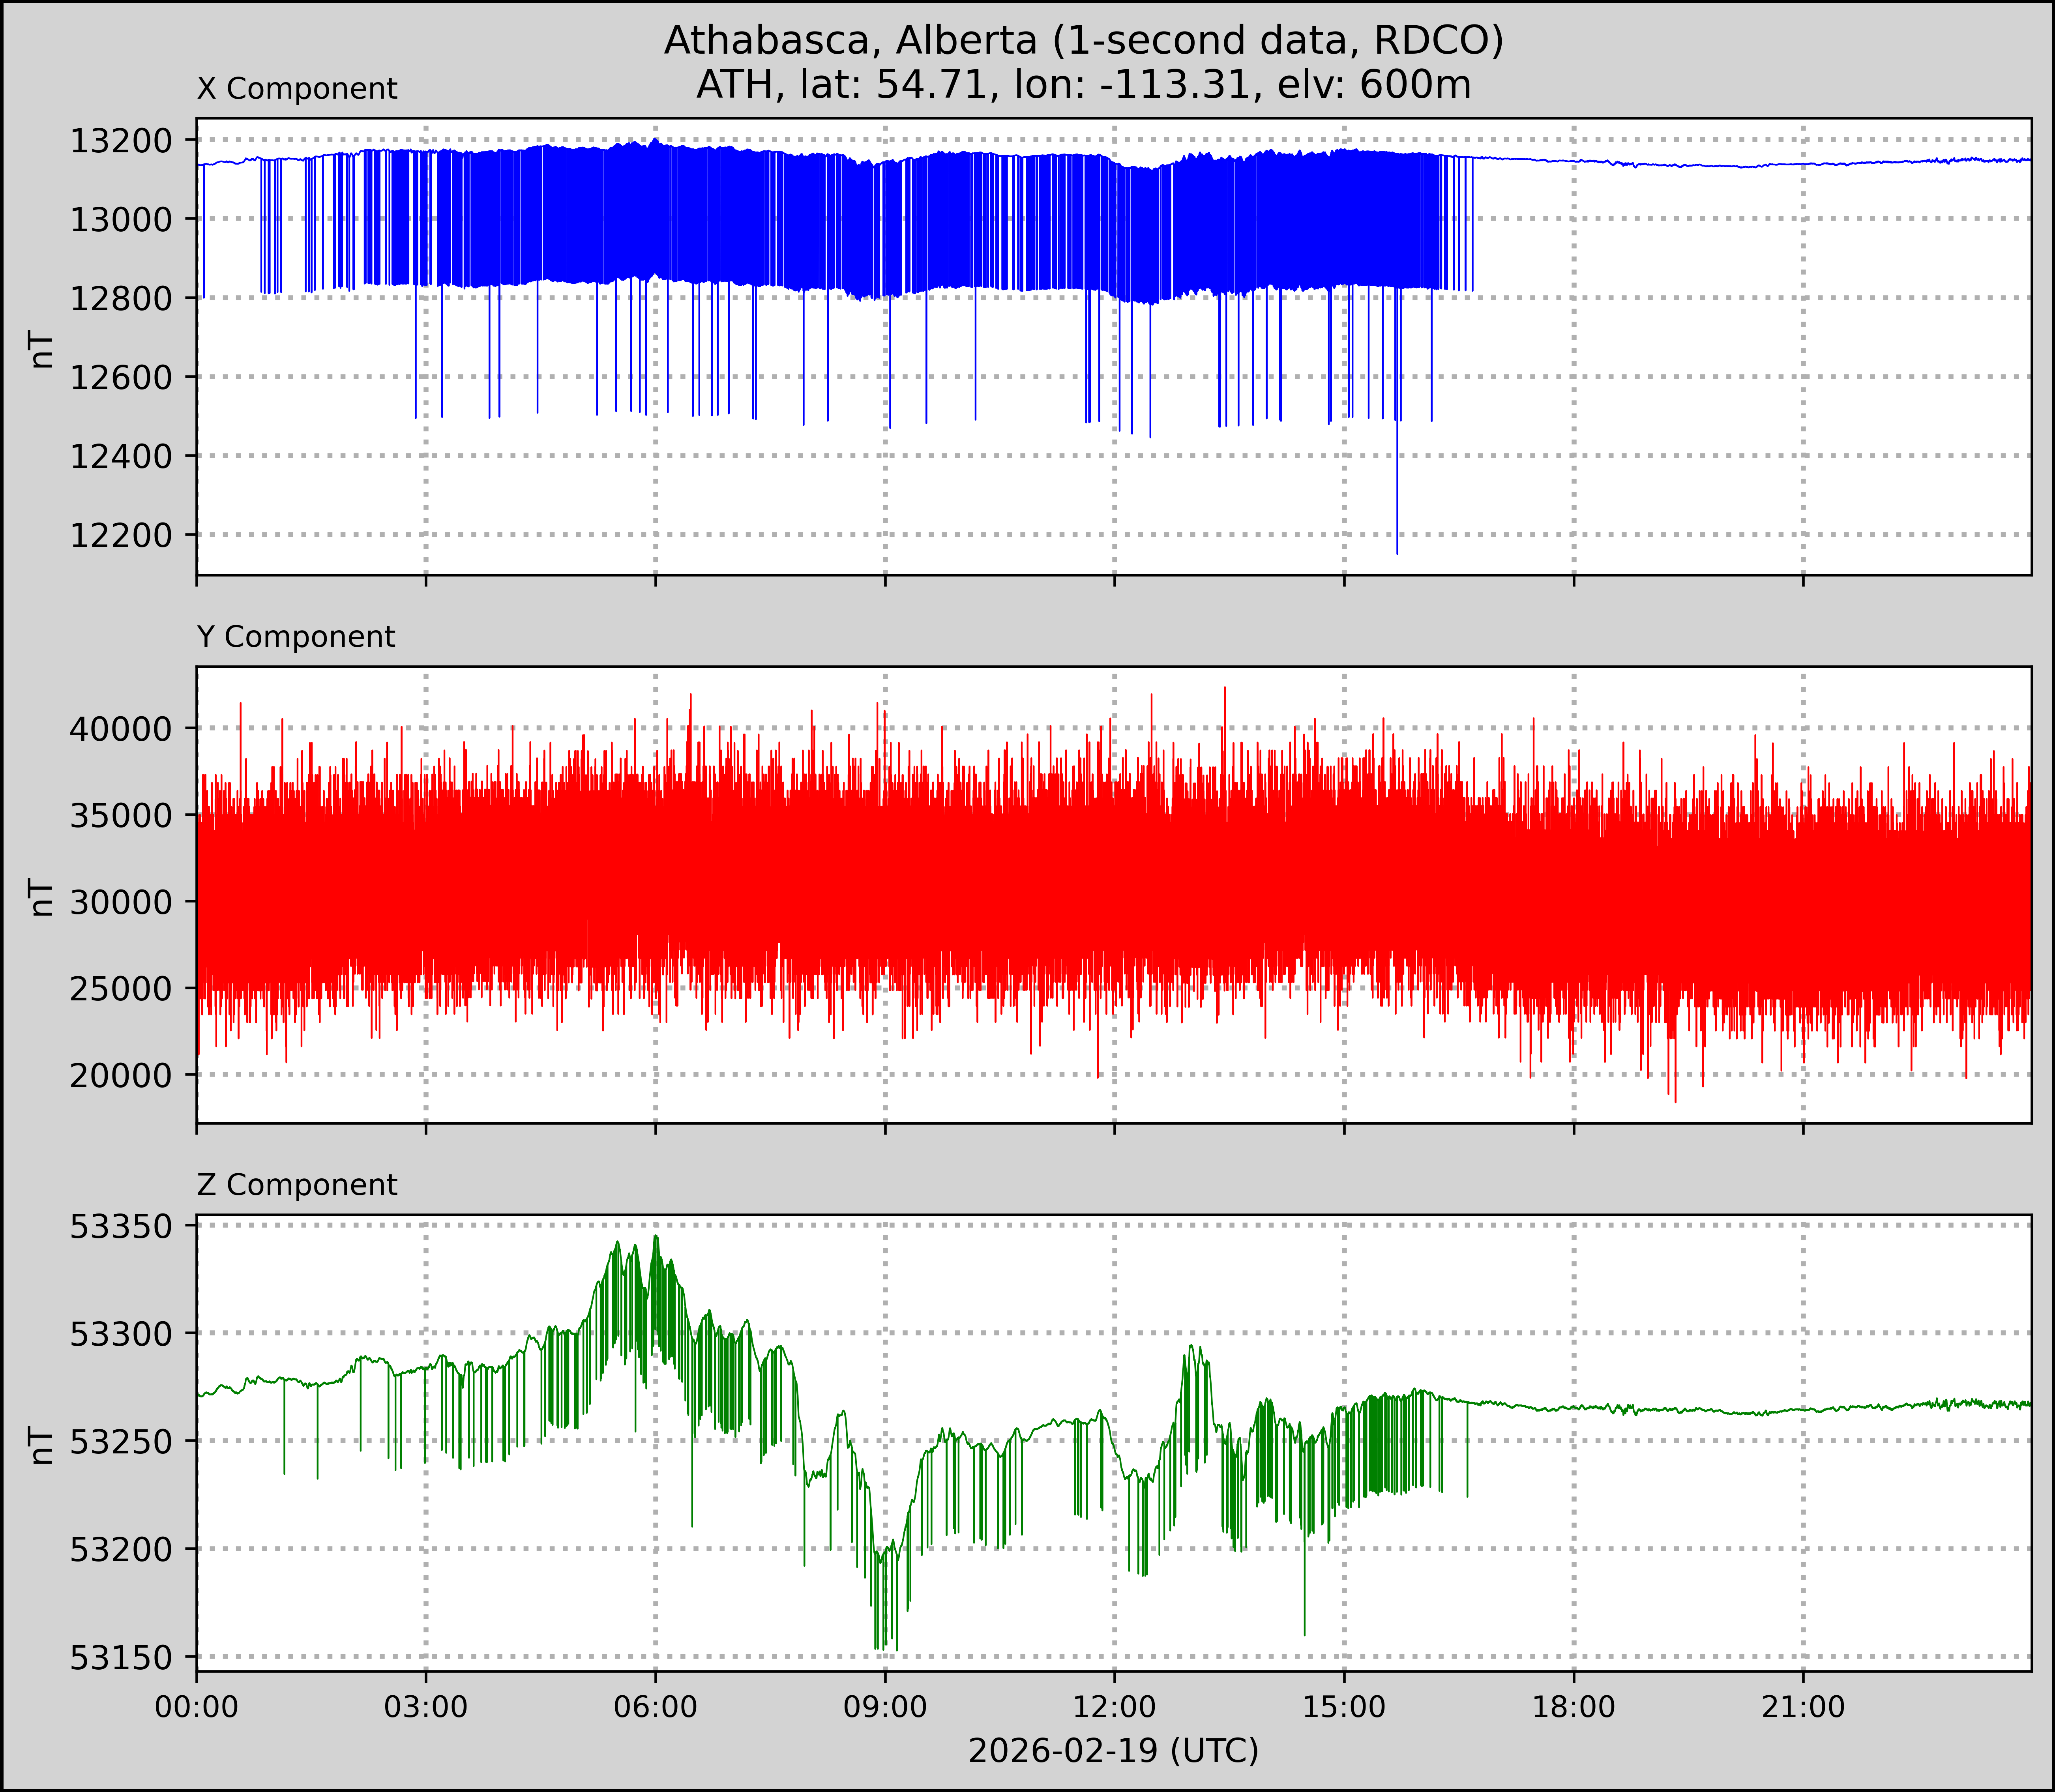This screenshot has width=2055, height=1792.
Task: Click the 12200 tick label in the X plot
Action: tap(121, 536)
